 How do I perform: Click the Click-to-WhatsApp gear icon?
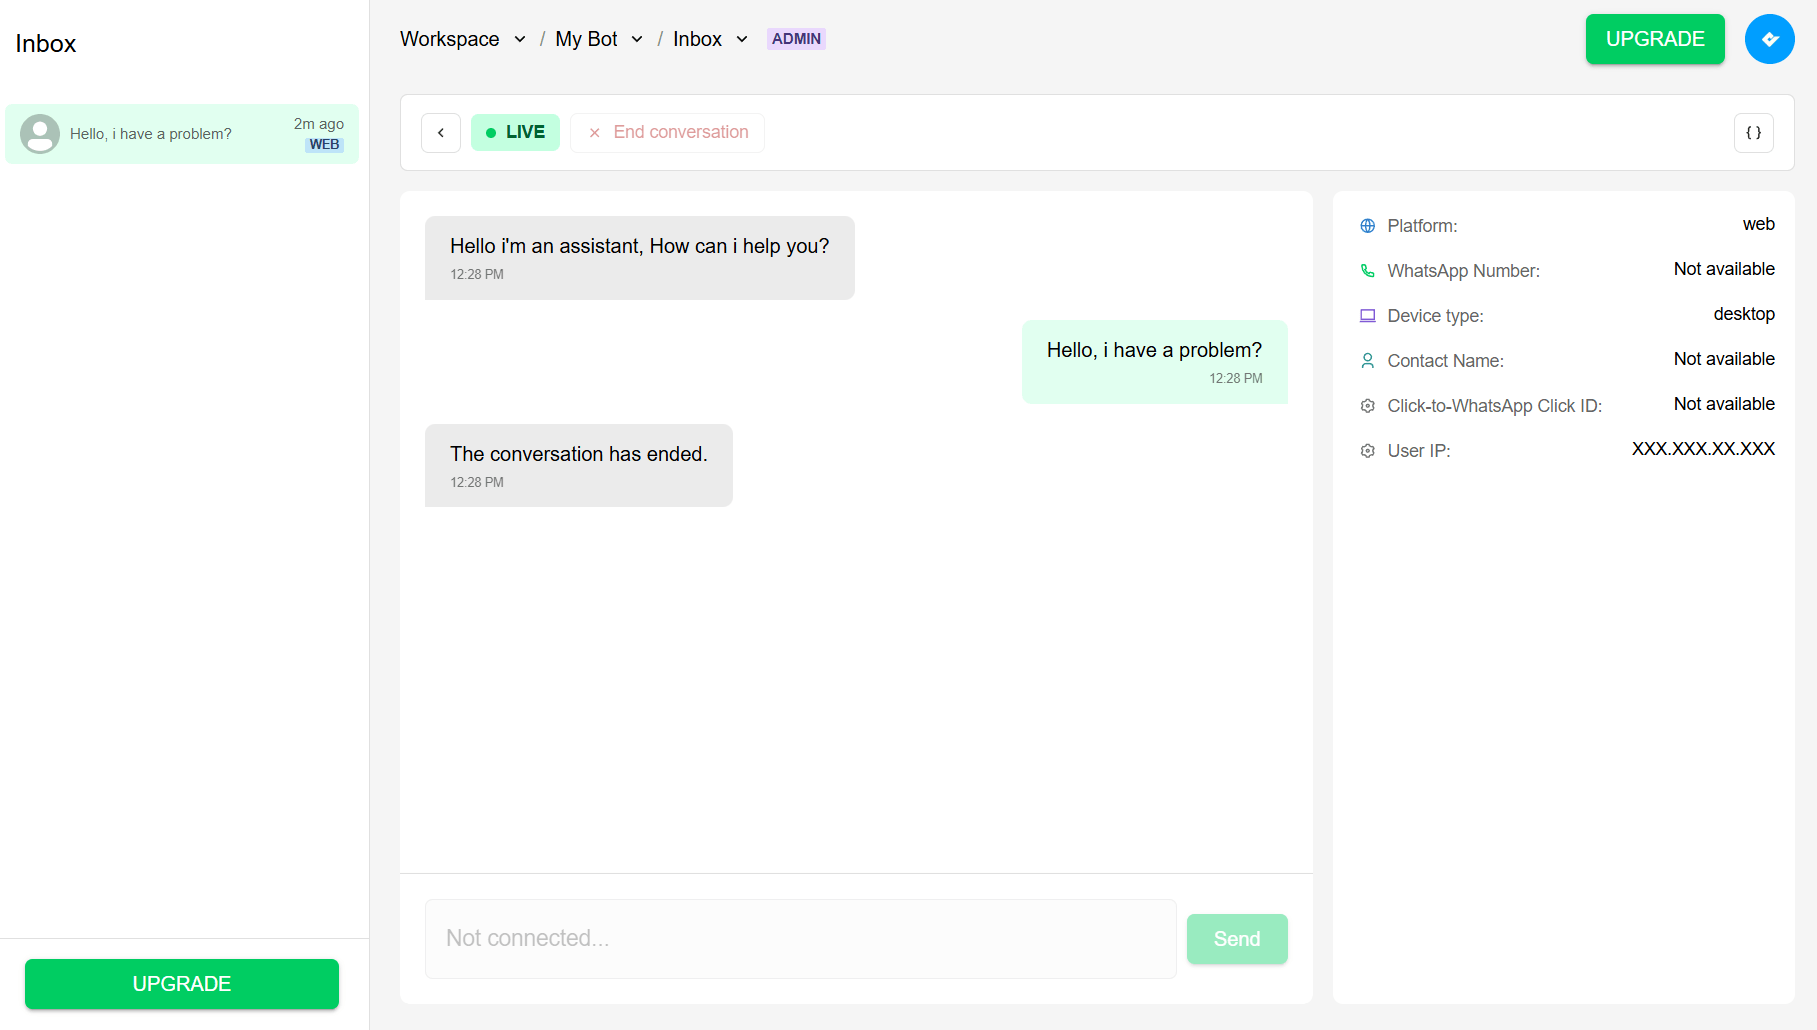(1367, 406)
